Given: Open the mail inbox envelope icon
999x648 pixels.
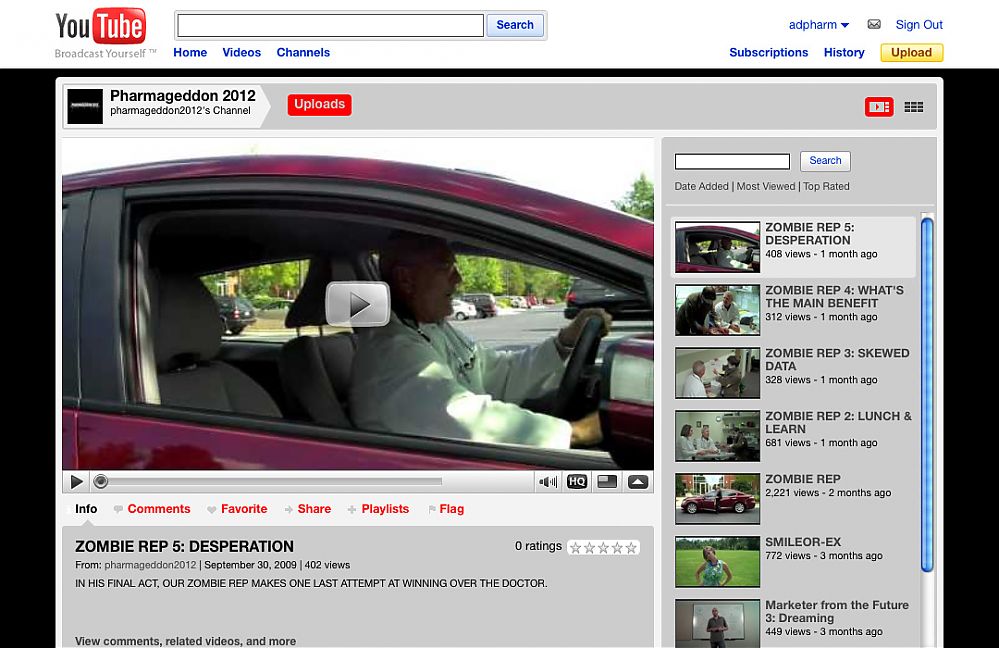Looking at the screenshot, I should [874, 25].
